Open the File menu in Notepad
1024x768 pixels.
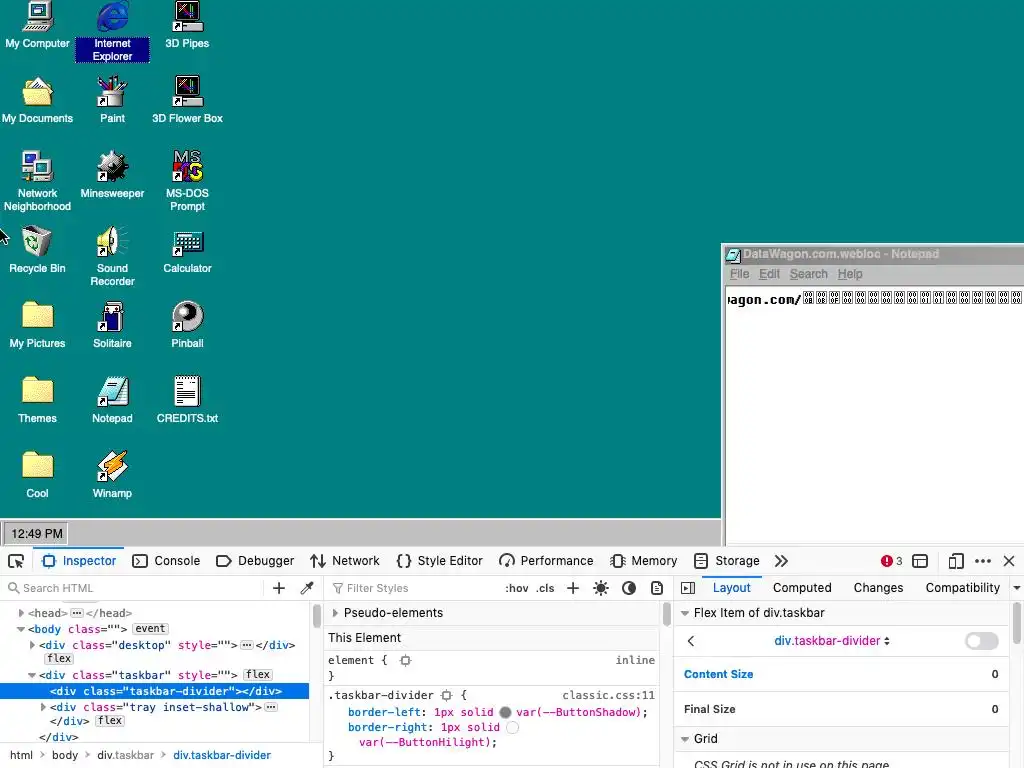[x=739, y=274]
